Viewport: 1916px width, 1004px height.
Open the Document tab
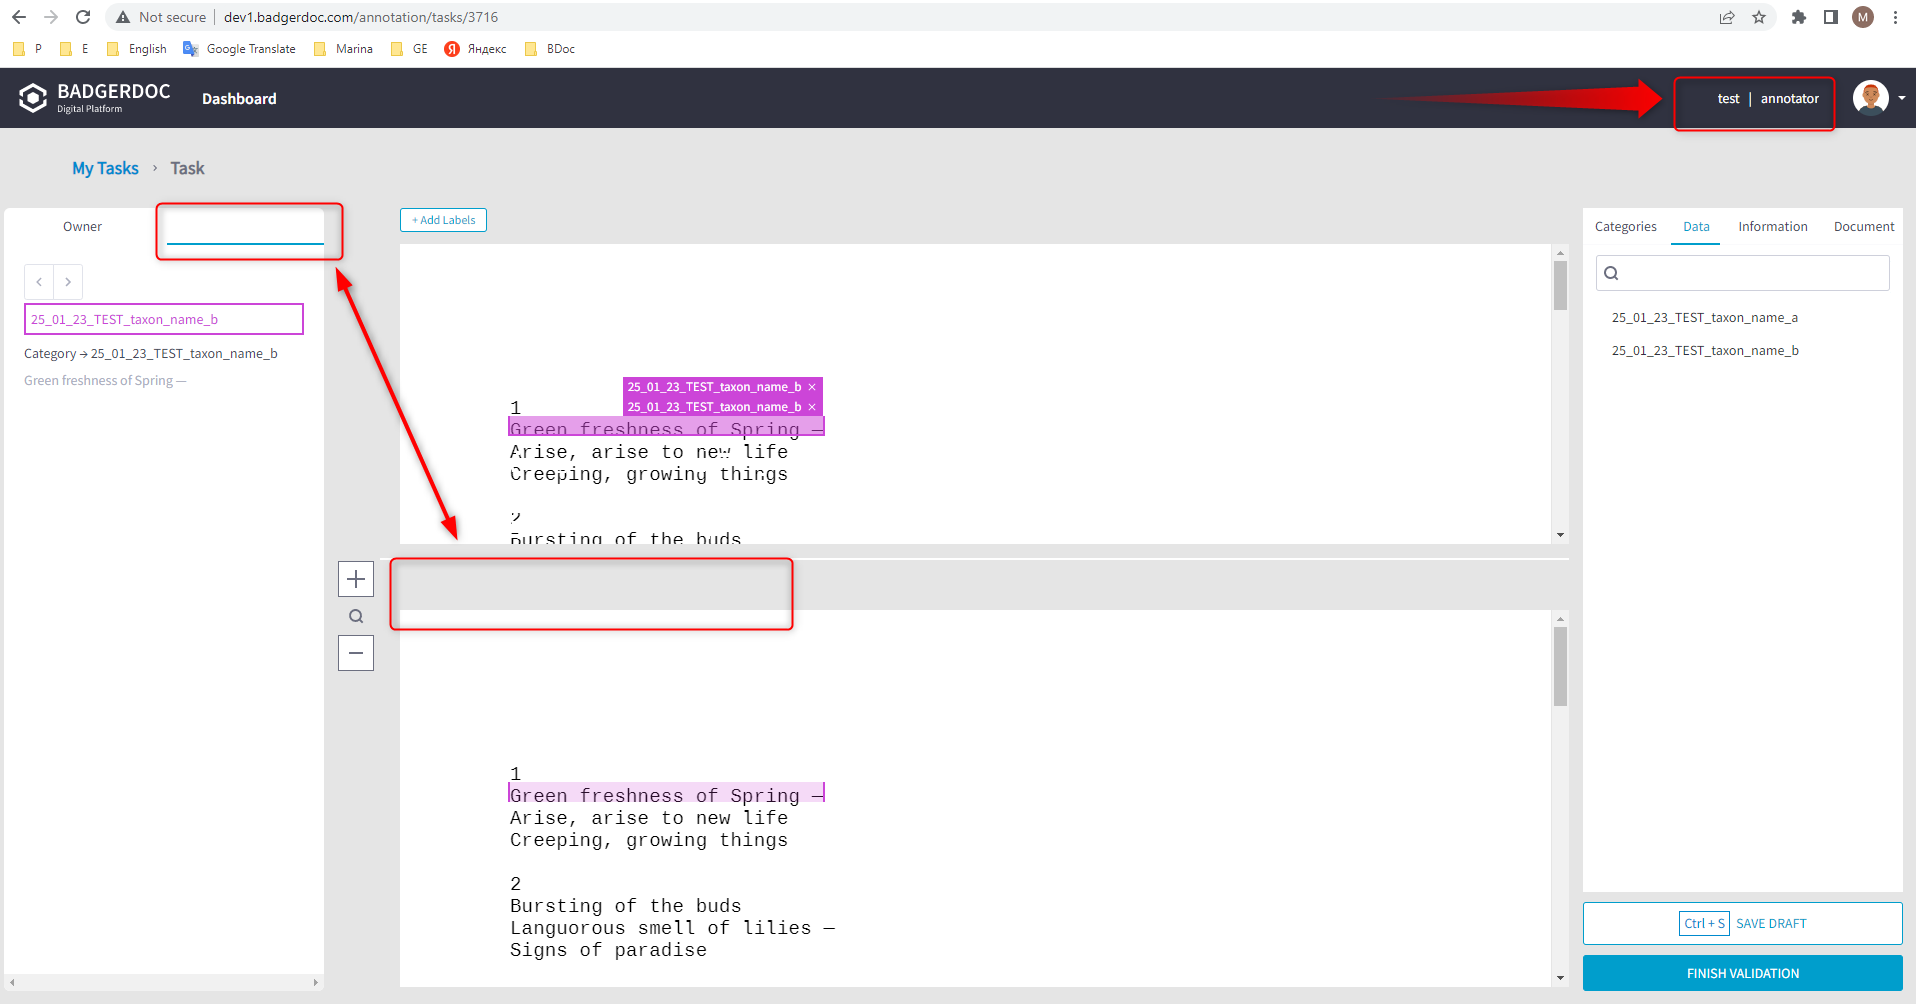point(1862,227)
